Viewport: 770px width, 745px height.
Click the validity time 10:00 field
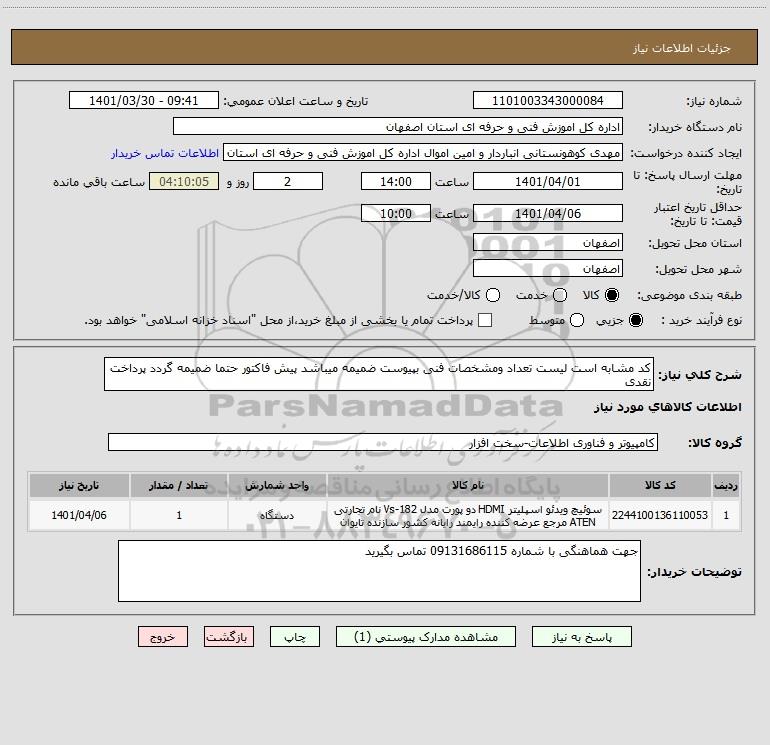[x=396, y=213]
